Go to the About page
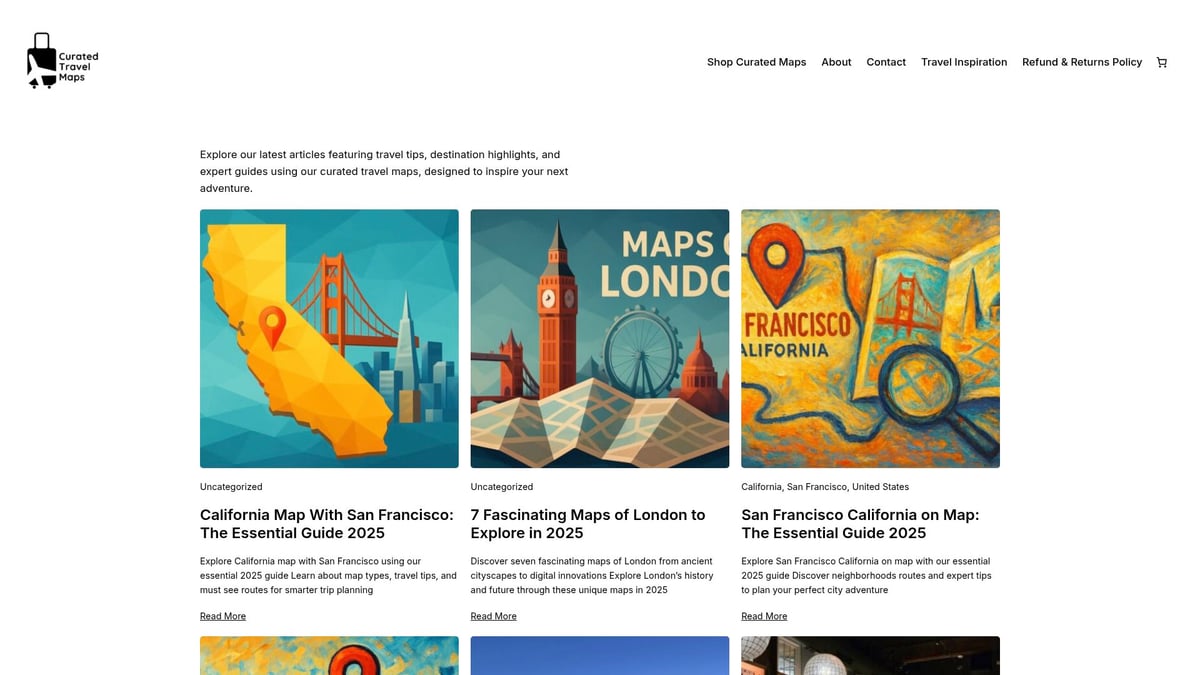Image resolution: width=1200 pixels, height=675 pixels. click(836, 62)
